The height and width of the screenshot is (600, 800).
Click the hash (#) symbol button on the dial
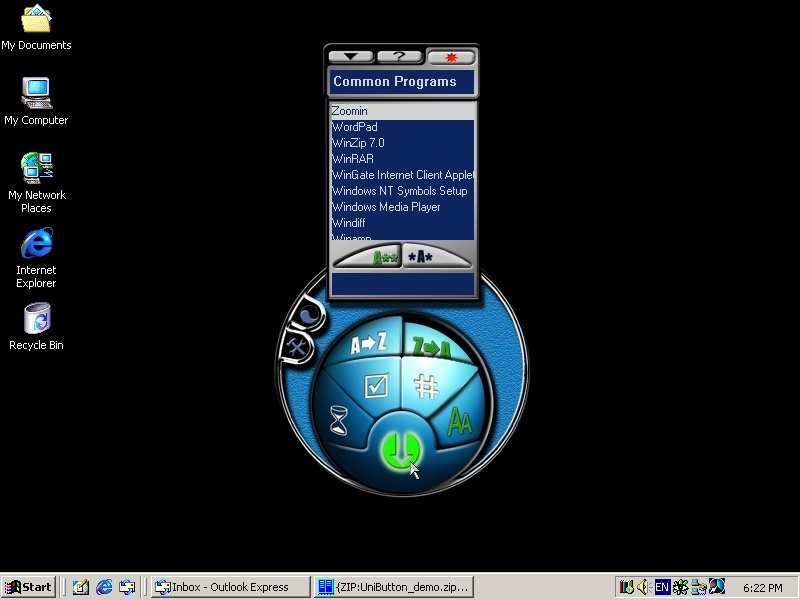tap(427, 387)
